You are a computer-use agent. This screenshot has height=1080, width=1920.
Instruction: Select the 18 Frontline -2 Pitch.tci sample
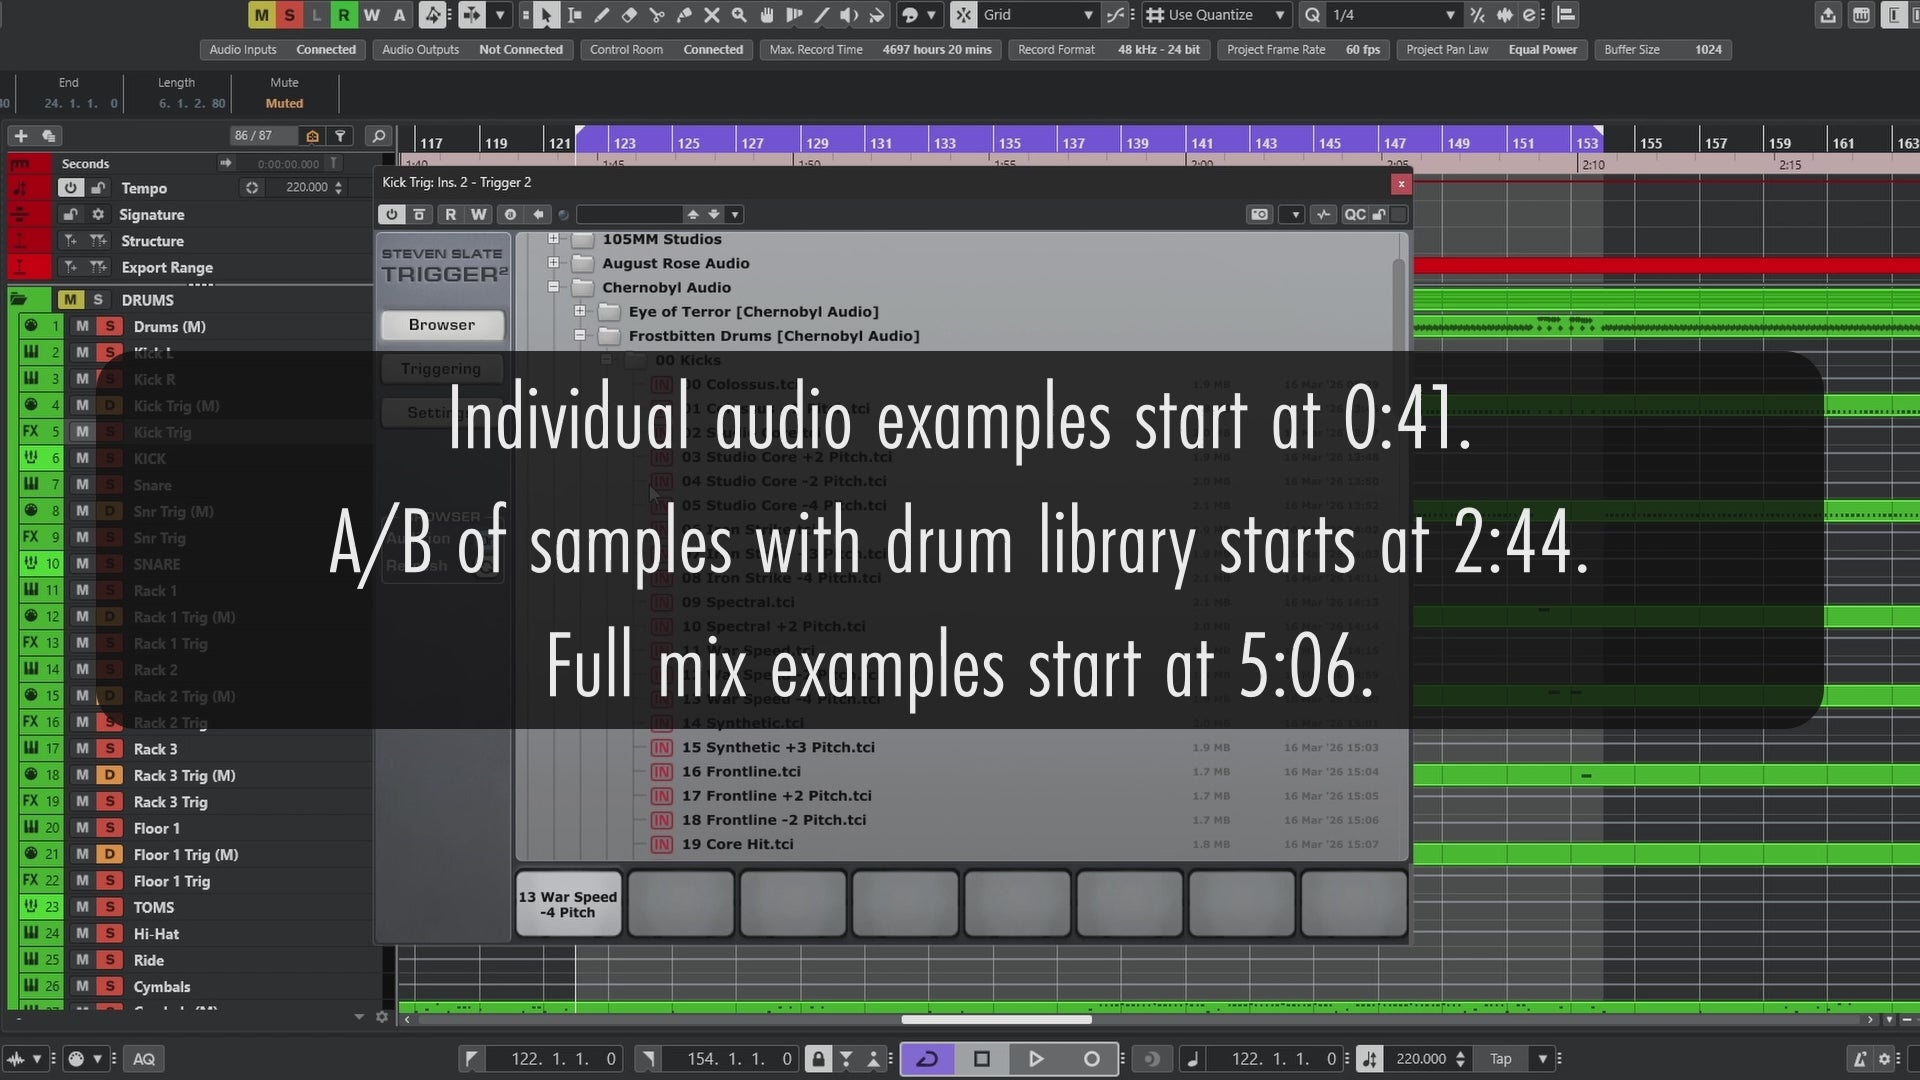[x=774, y=820]
